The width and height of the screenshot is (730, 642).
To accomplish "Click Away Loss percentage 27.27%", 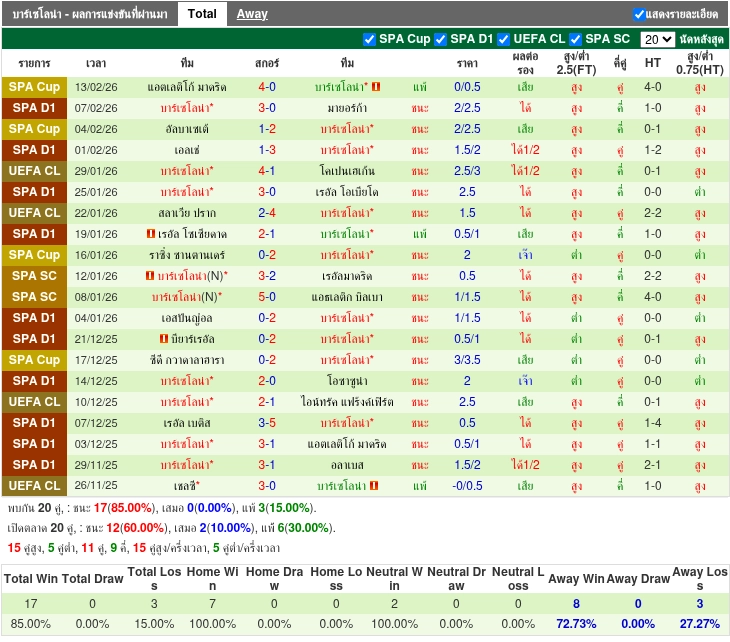I will click(700, 624).
